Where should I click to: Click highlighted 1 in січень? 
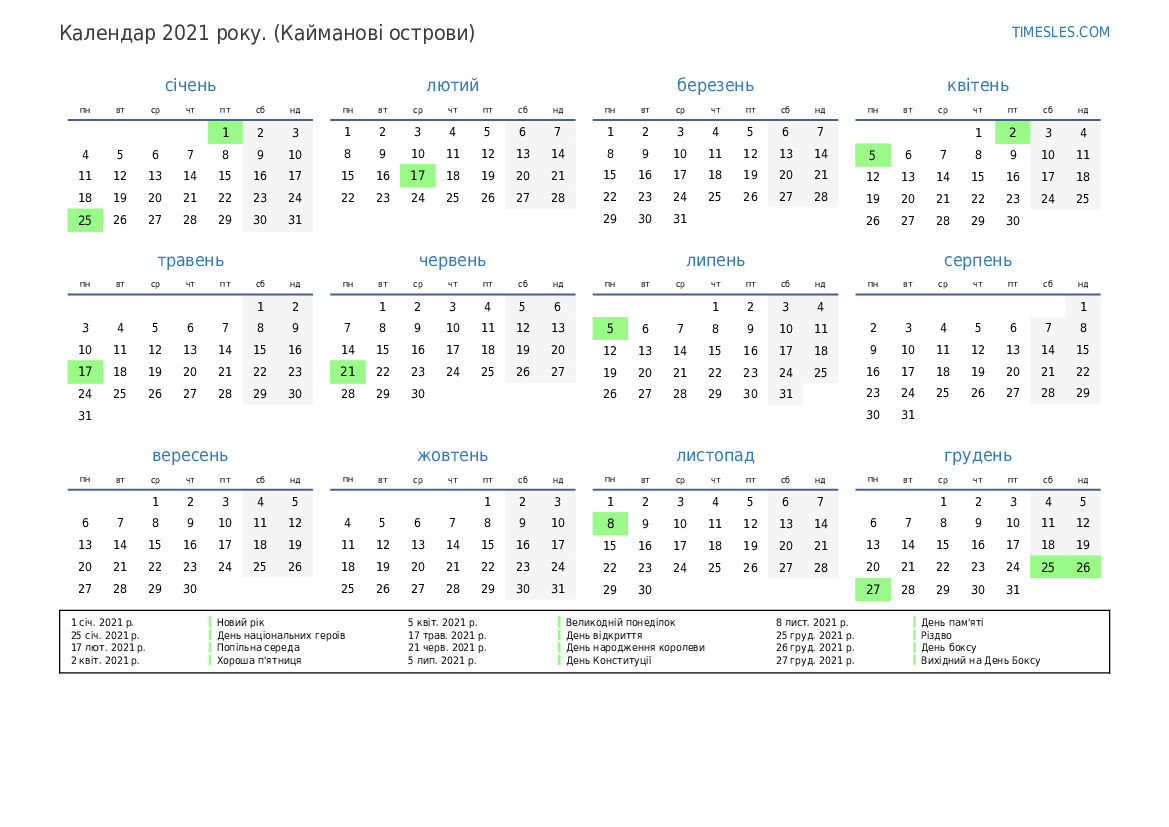[x=225, y=133]
